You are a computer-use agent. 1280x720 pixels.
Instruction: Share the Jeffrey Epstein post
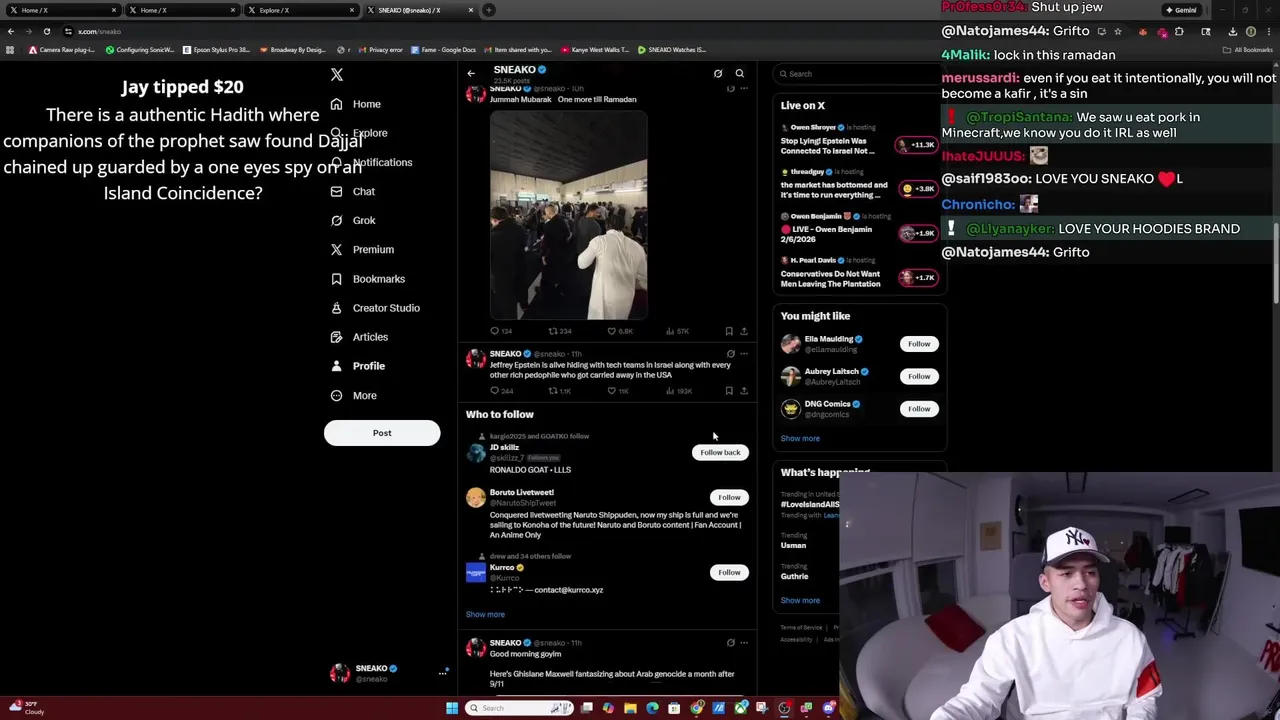744,391
